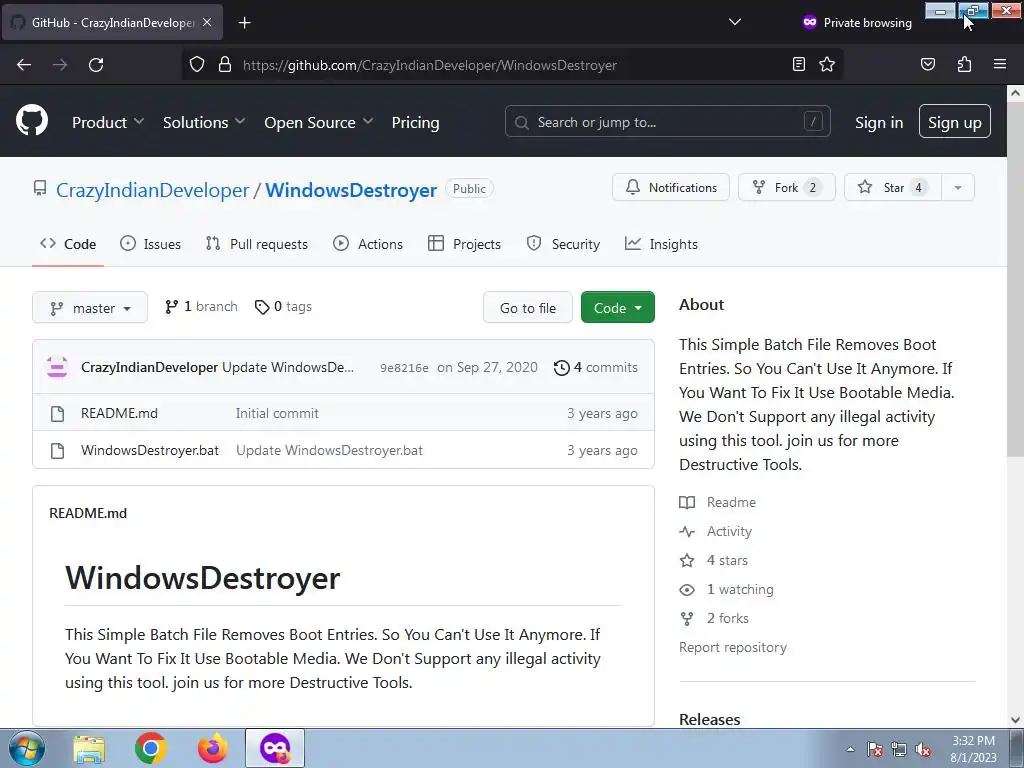Open the tracking protection shield icon
Viewport: 1024px width, 768px height.
tap(197, 65)
